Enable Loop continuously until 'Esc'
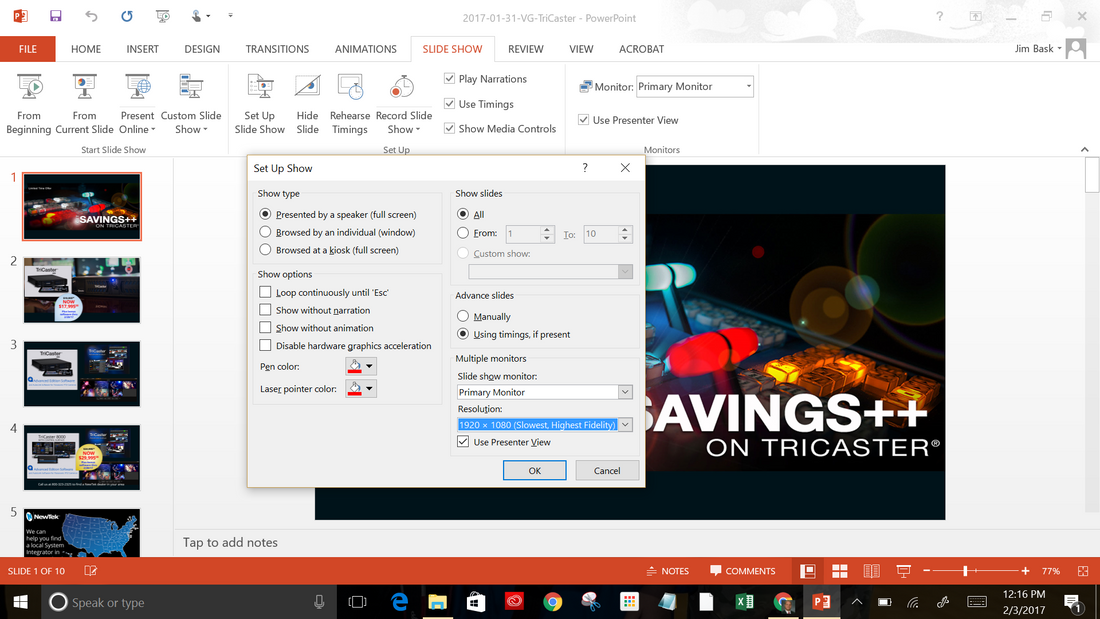Screen dimensions: 1100x619 (x=265, y=291)
